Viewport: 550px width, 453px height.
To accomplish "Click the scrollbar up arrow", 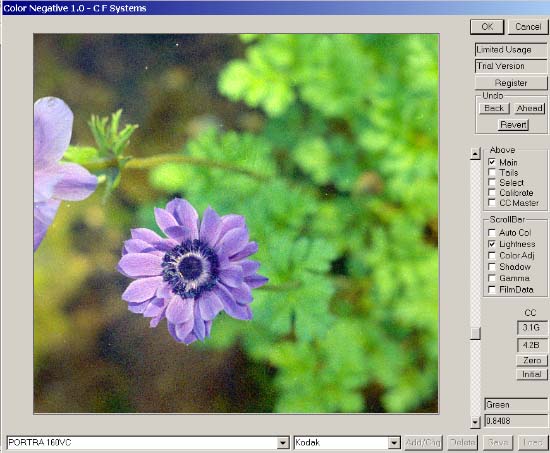I will (475, 154).
